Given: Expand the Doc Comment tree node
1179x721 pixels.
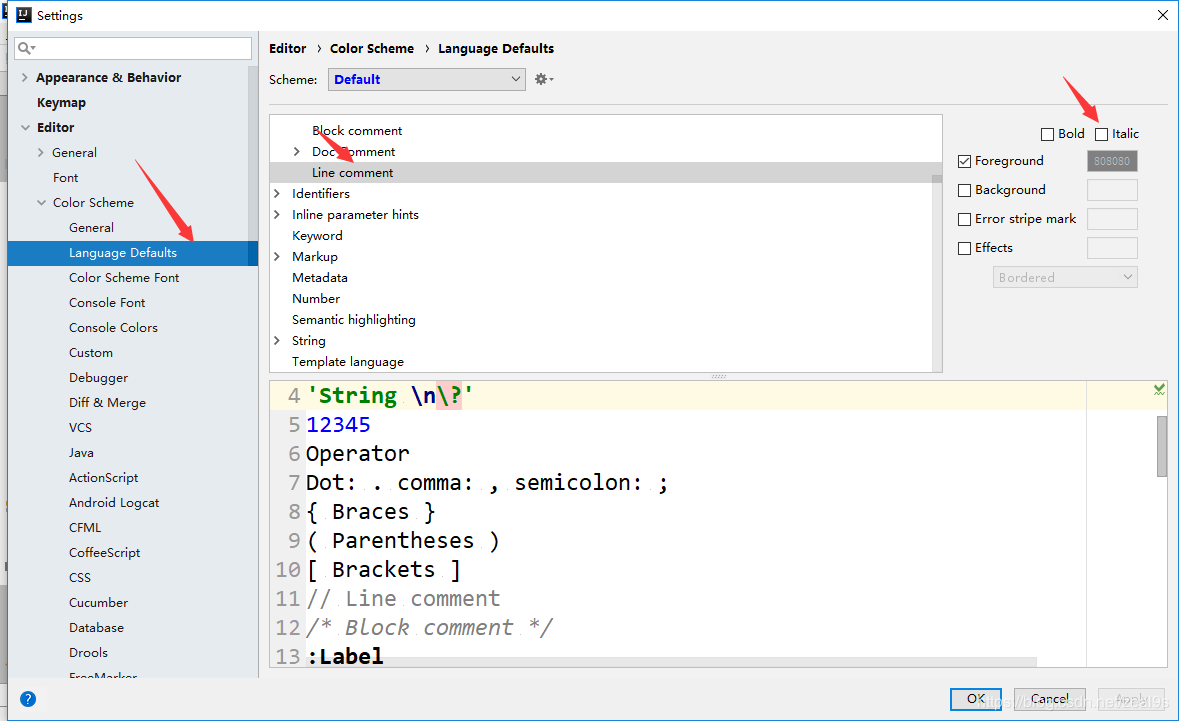Looking at the screenshot, I should [297, 152].
